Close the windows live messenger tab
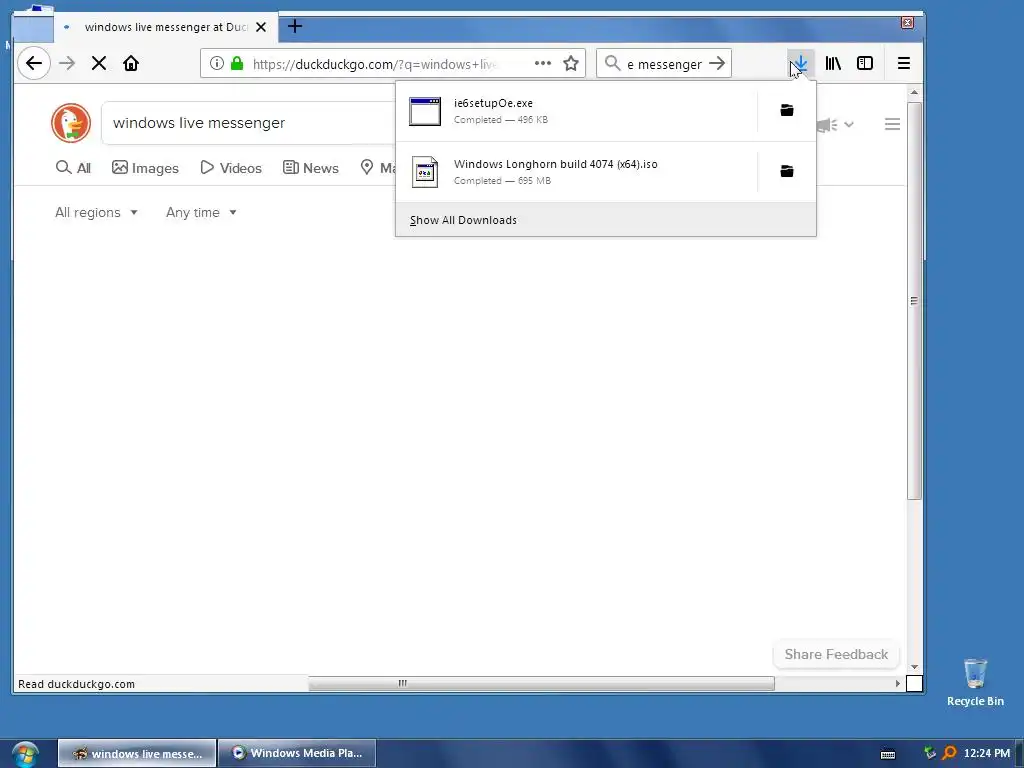1024x768 pixels. (261, 27)
